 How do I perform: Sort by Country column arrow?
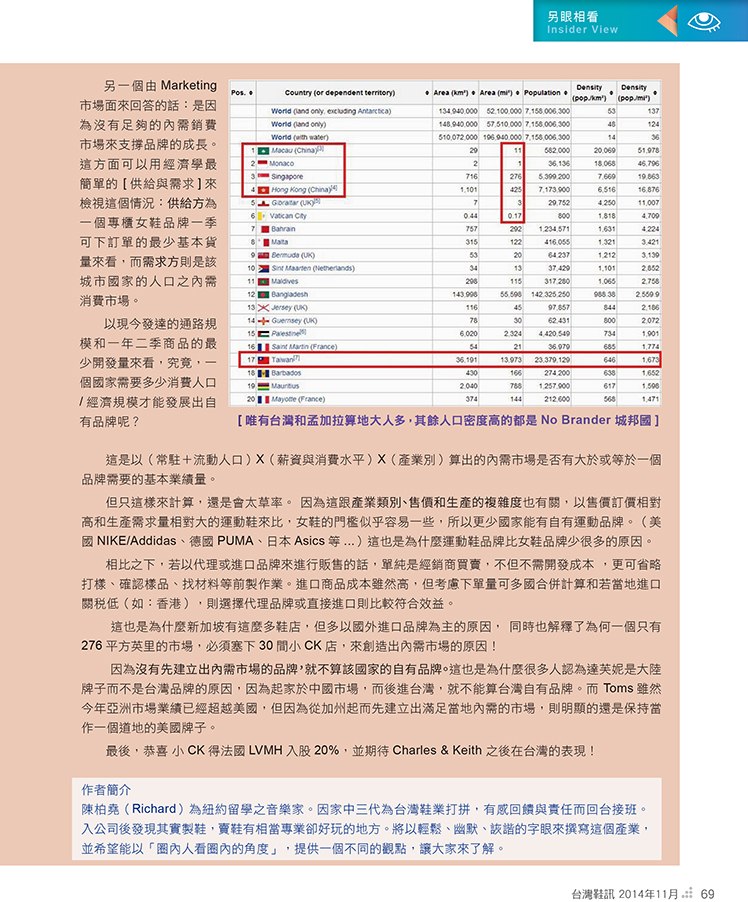click(x=427, y=93)
